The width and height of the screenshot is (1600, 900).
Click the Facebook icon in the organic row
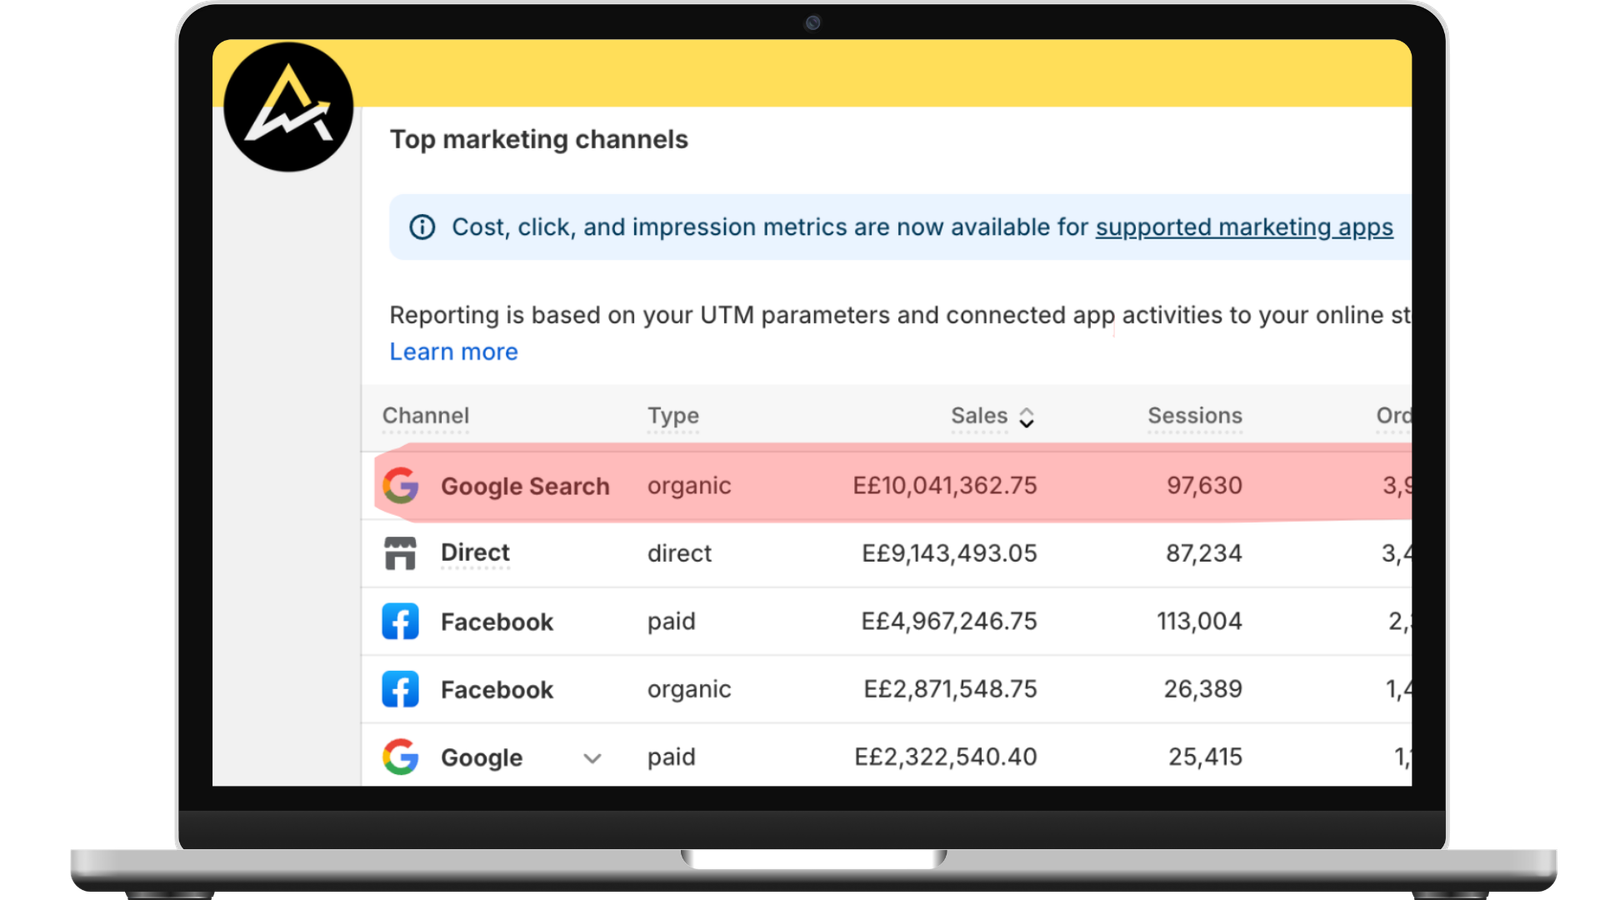tap(400, 689)
